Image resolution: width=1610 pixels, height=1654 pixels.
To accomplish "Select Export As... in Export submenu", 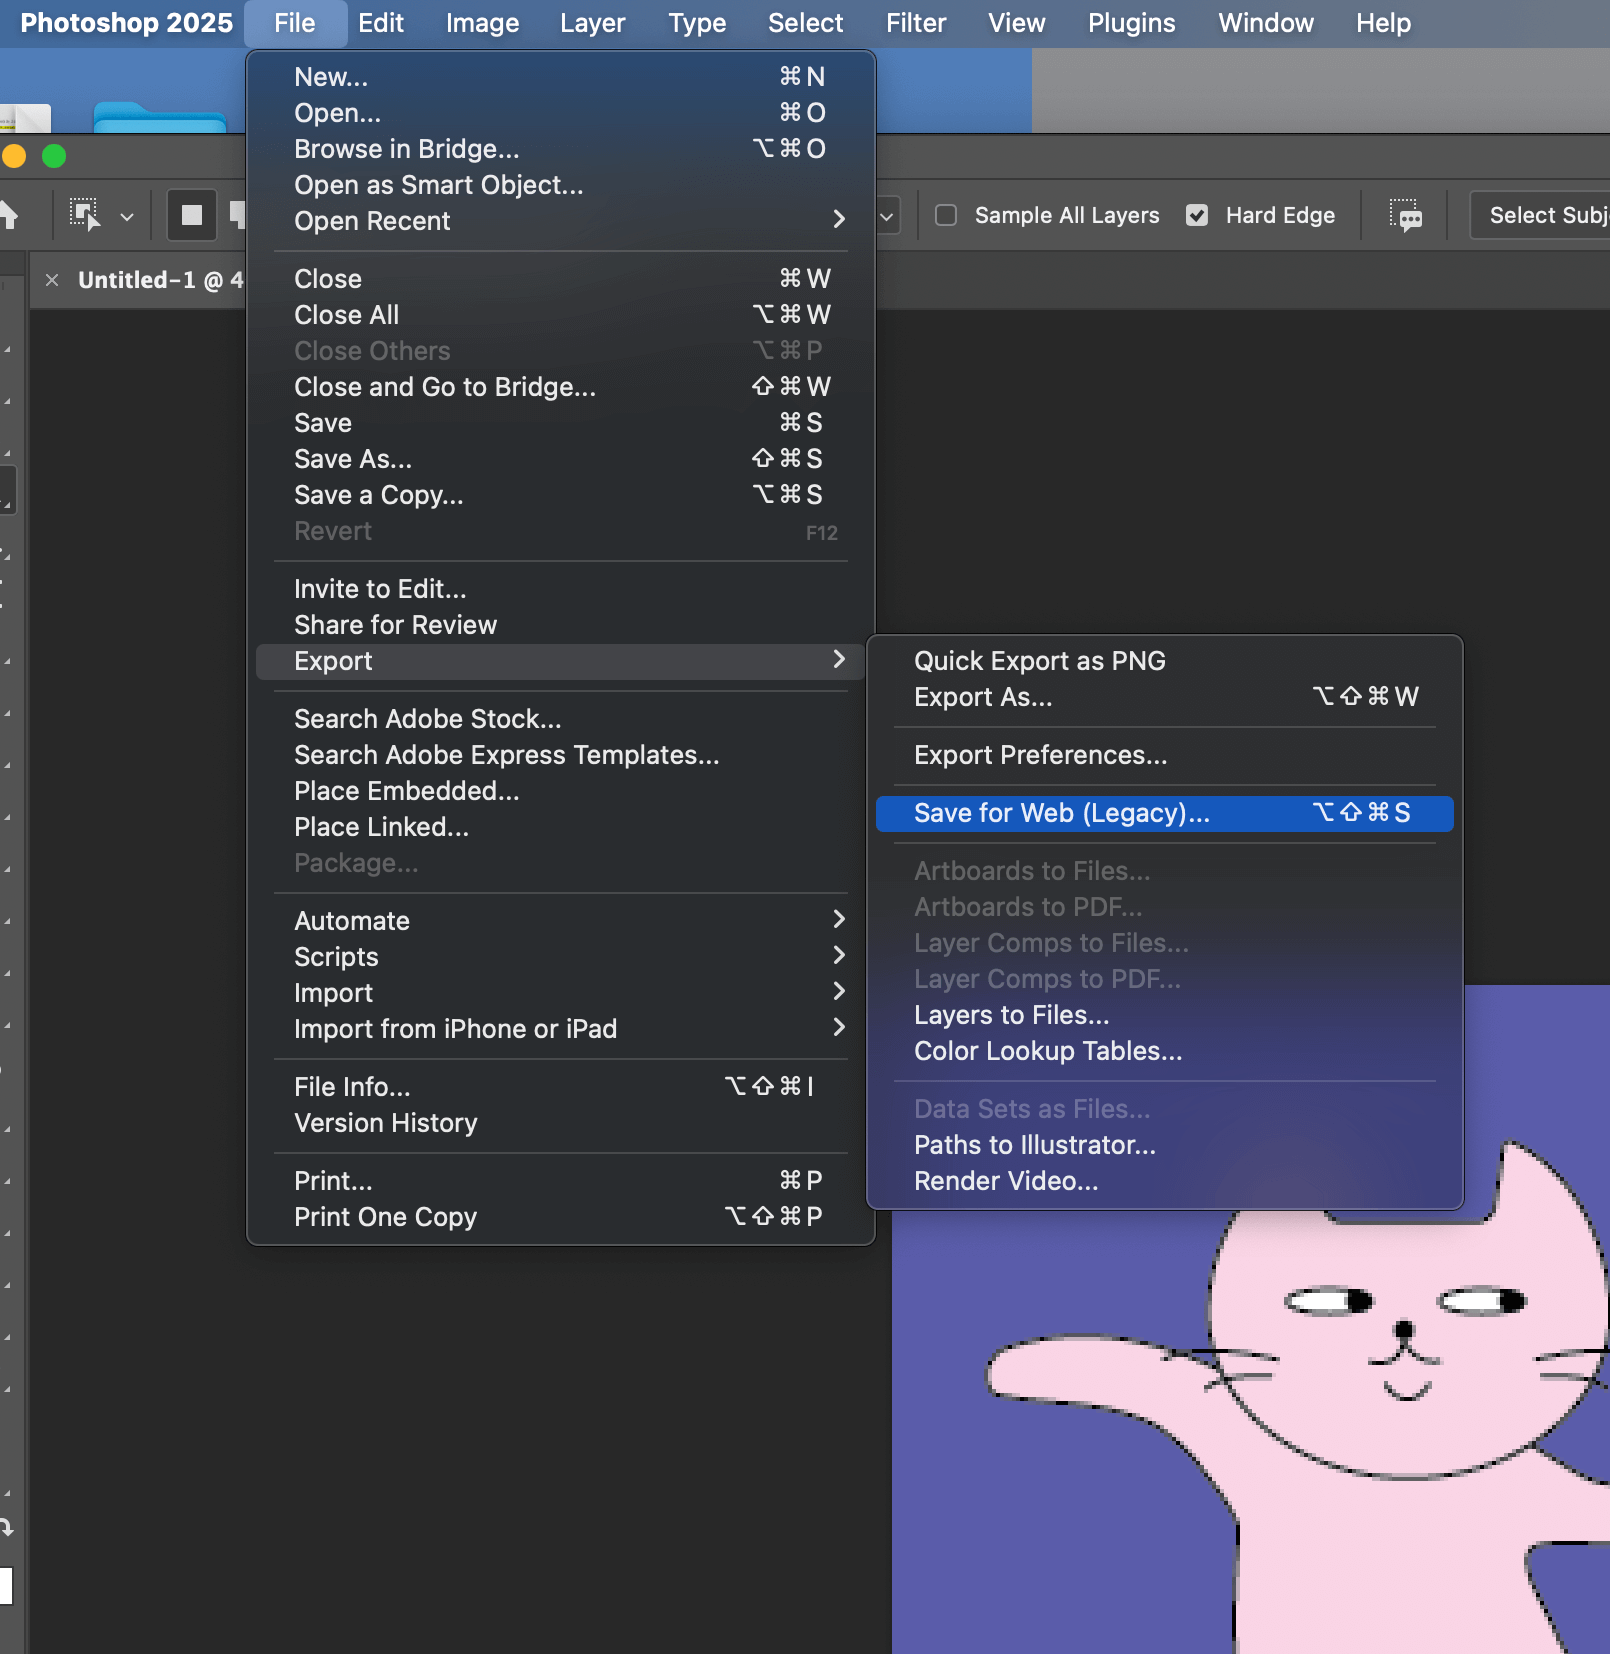I will click(x=1165, y=697).
